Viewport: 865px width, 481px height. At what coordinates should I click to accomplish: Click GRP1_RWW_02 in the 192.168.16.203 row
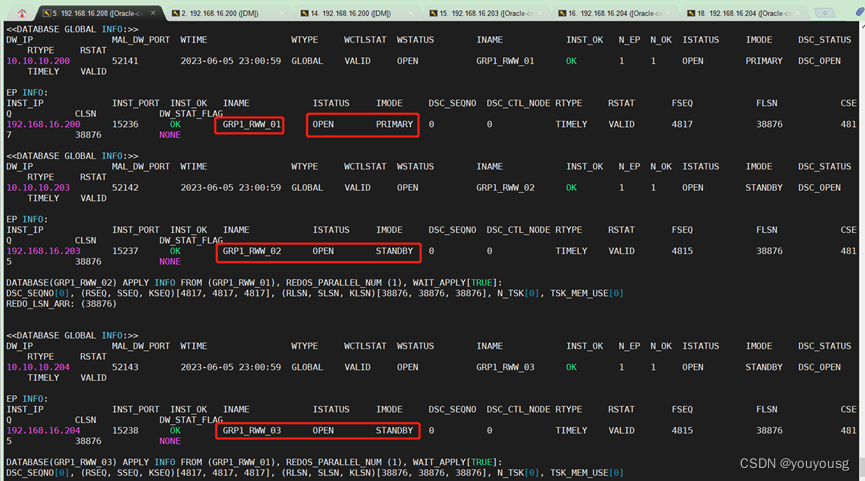click(252, 251)
